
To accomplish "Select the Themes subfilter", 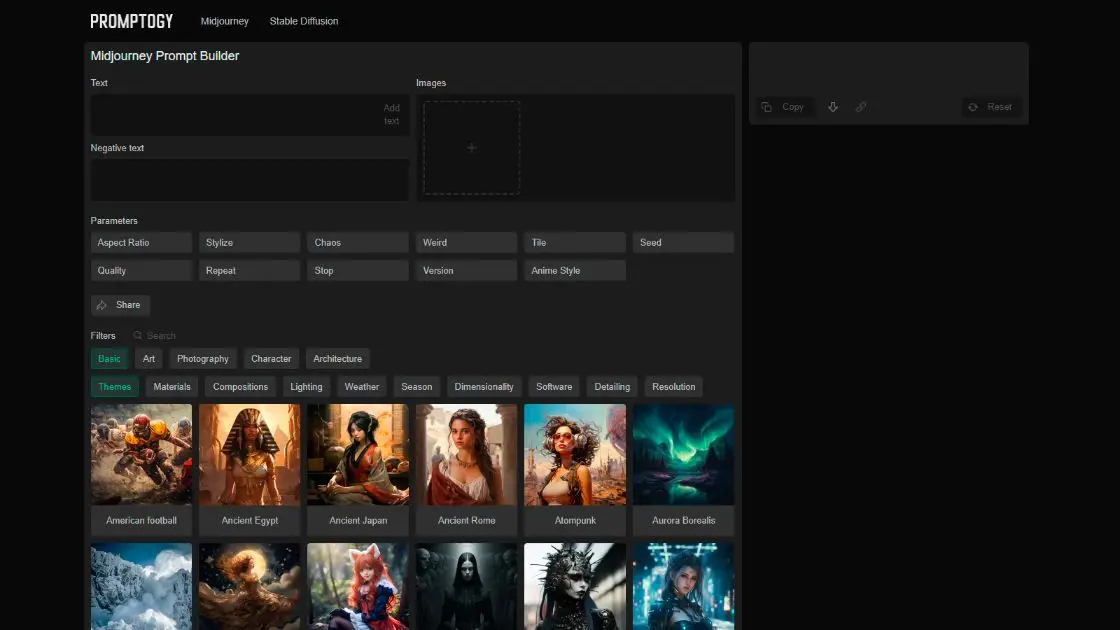I will pos(115,386).
